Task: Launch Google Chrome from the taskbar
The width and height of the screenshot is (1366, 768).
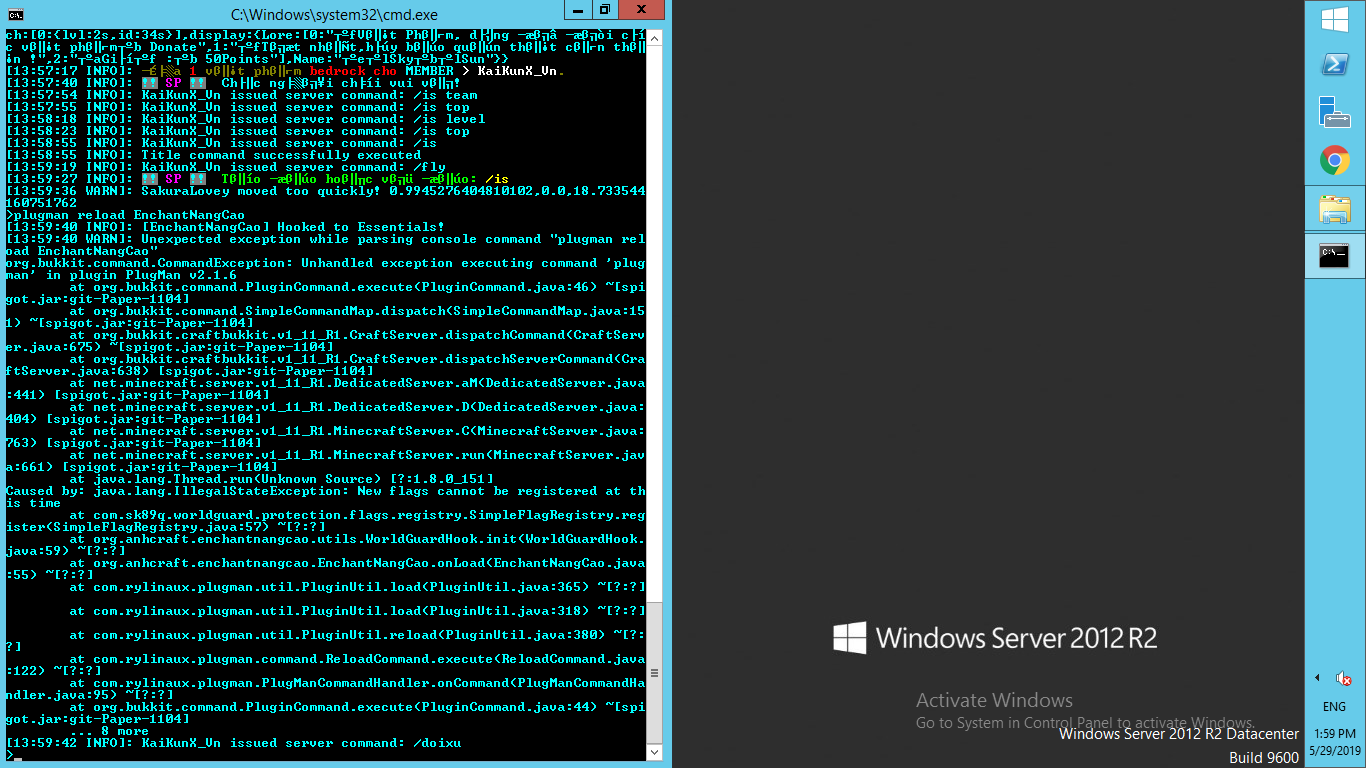Action: coord(1335,160)
